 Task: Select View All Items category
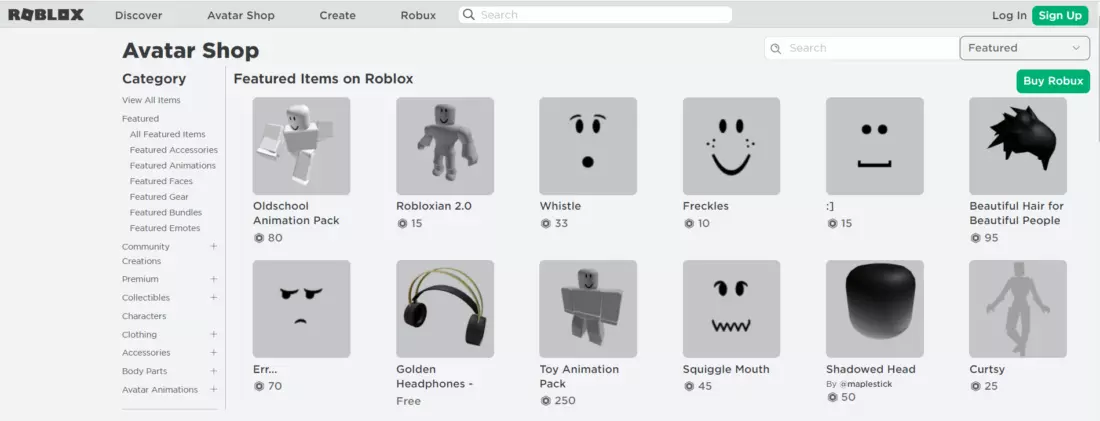[x=151, y=100]
